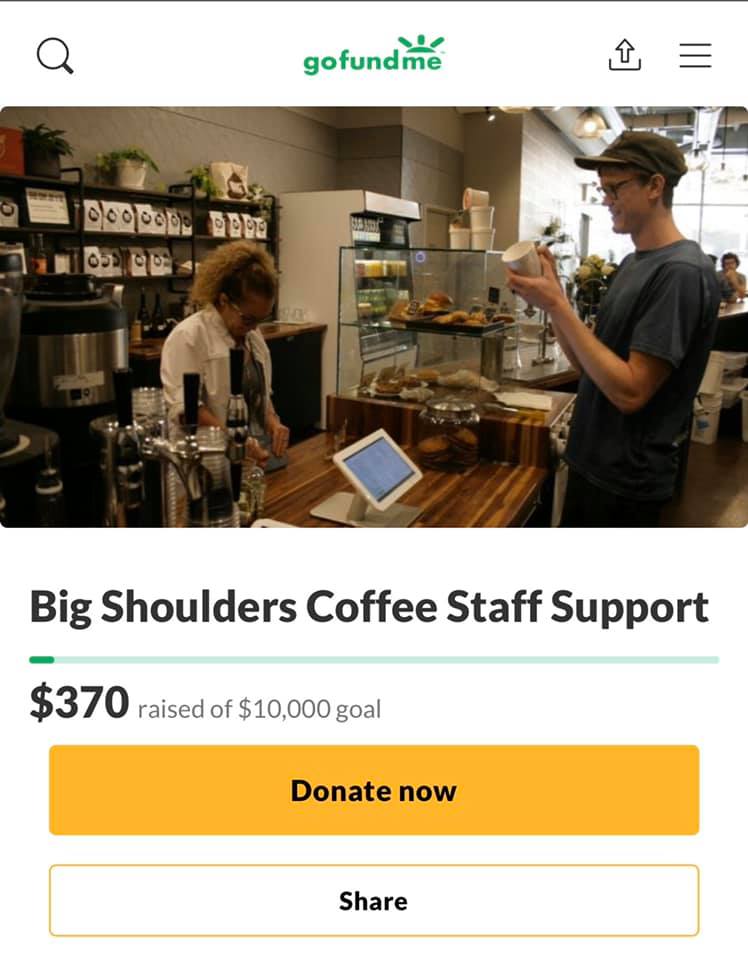Open the hamburger menu
Viewport: 748px width, 960px height.
pyautogui.click(x=695, y=55)
